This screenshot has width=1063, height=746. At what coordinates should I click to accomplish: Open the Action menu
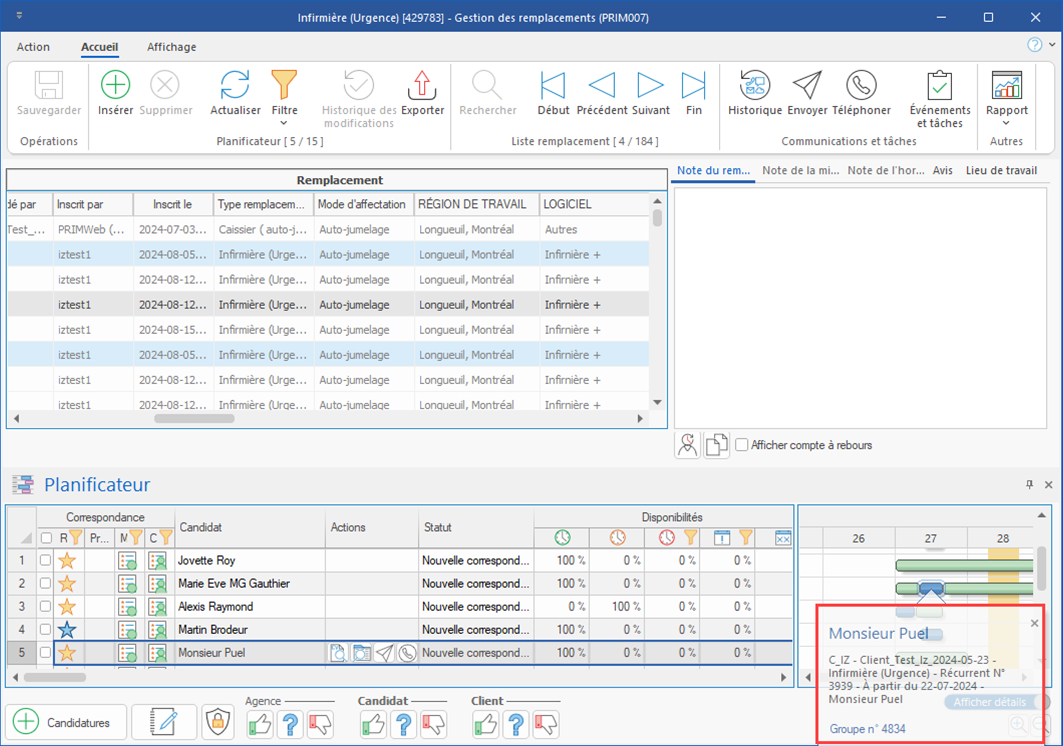pyautogui.click(x=33, y=47)
